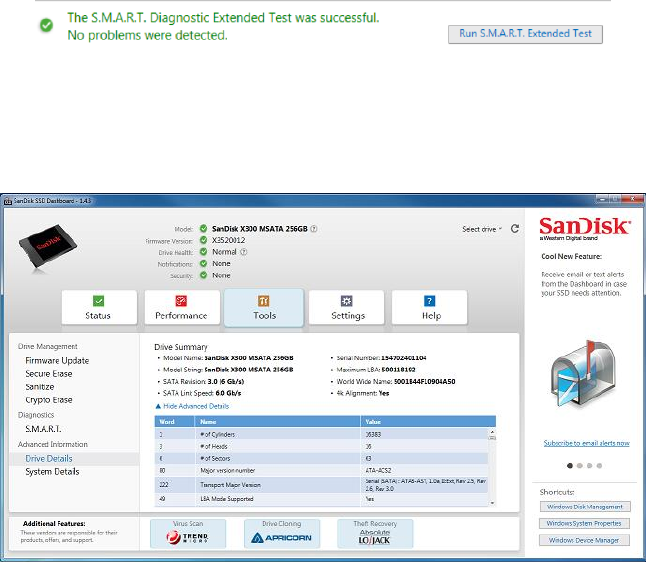Click the LBA Mode Supported row
This screenshot has height=562, width=646.
pos(321,499)
